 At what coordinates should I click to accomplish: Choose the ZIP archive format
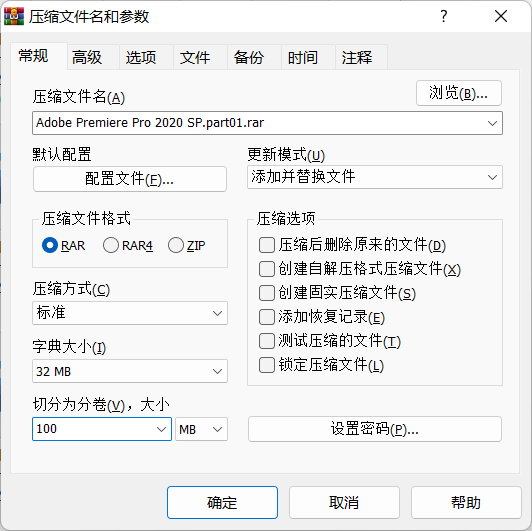click(176, 245)
